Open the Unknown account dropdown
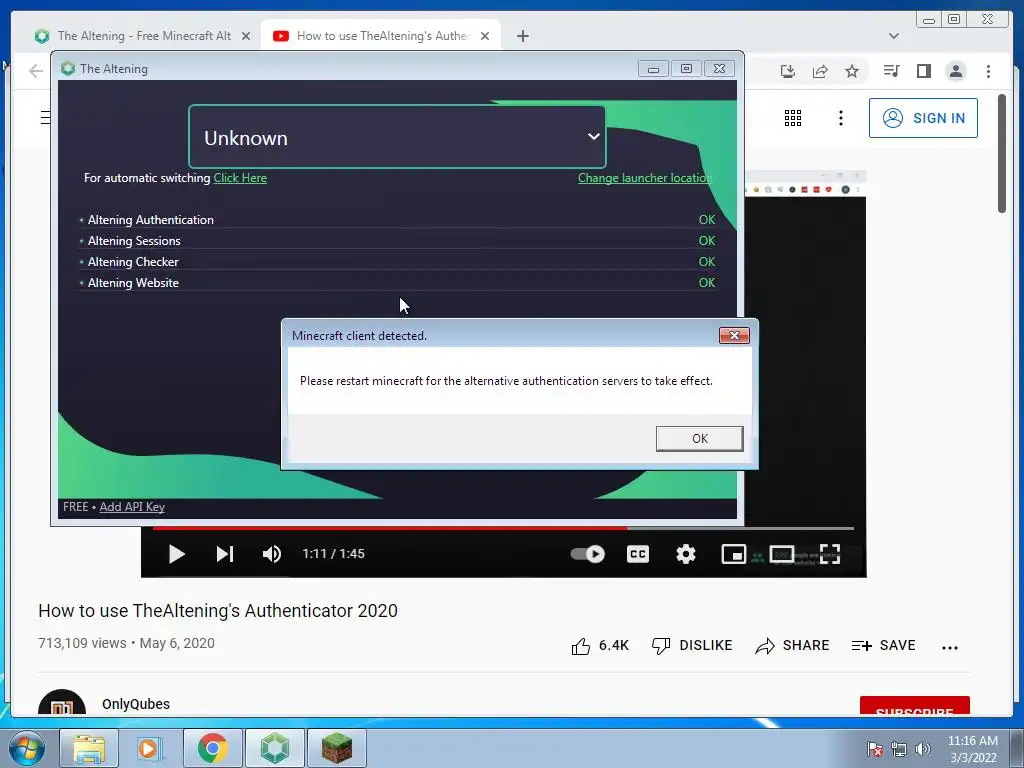Image resolution: width=1024 pixels, height=768 pixels. pyautogui.click(x=397, y=137)
